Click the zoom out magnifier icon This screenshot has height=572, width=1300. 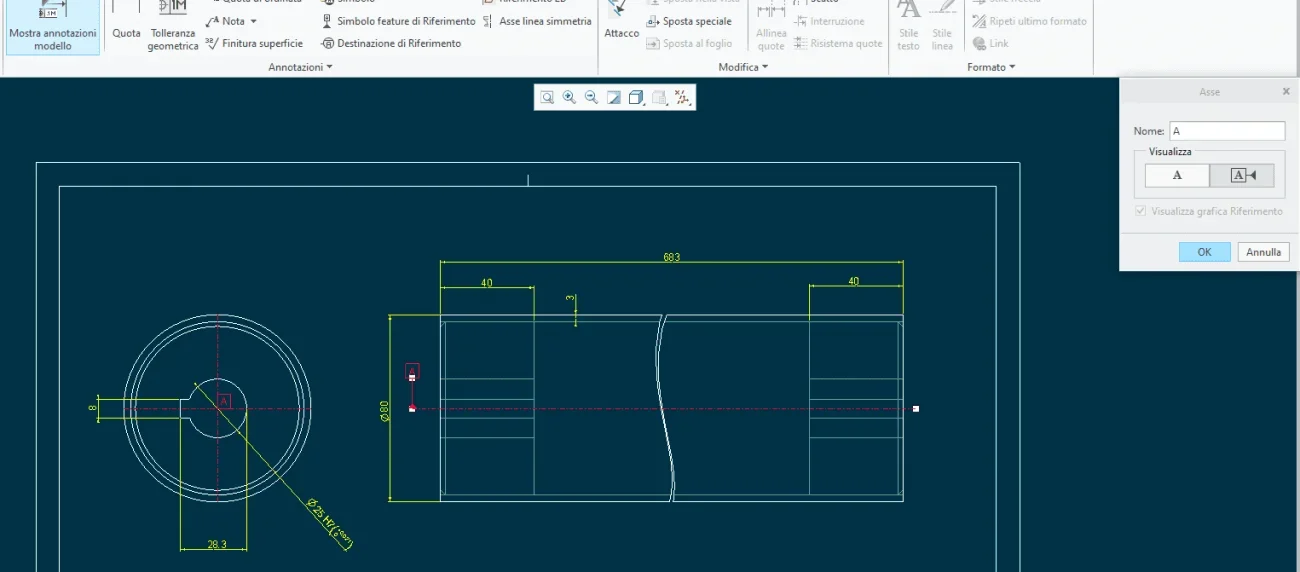(x=591, y=97)
